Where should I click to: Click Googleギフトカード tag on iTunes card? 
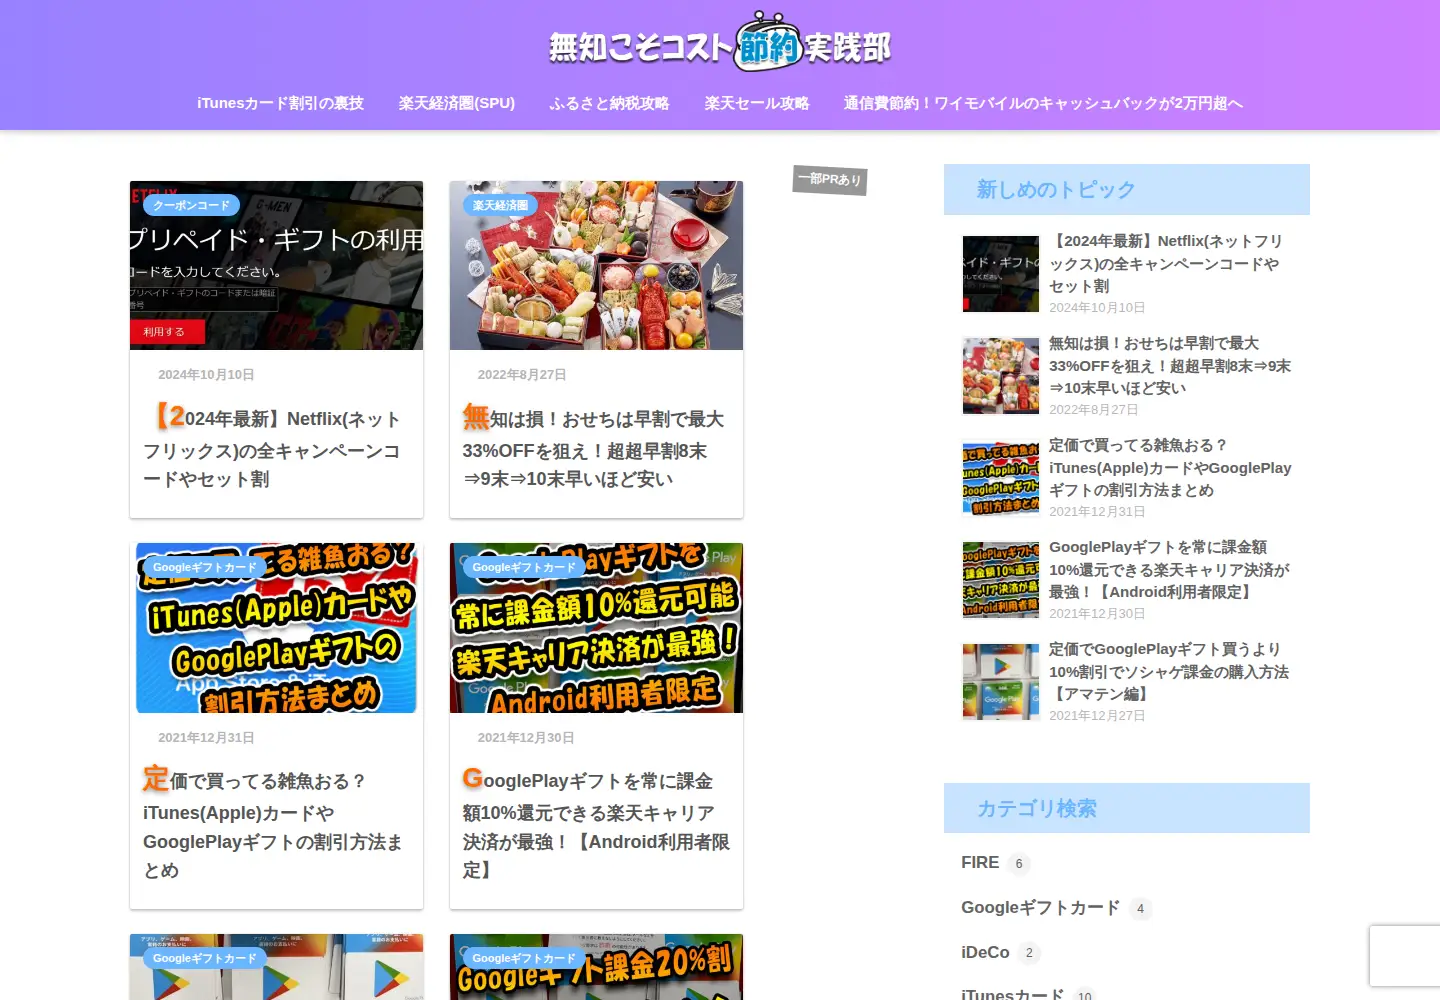(x=204, y=567)
